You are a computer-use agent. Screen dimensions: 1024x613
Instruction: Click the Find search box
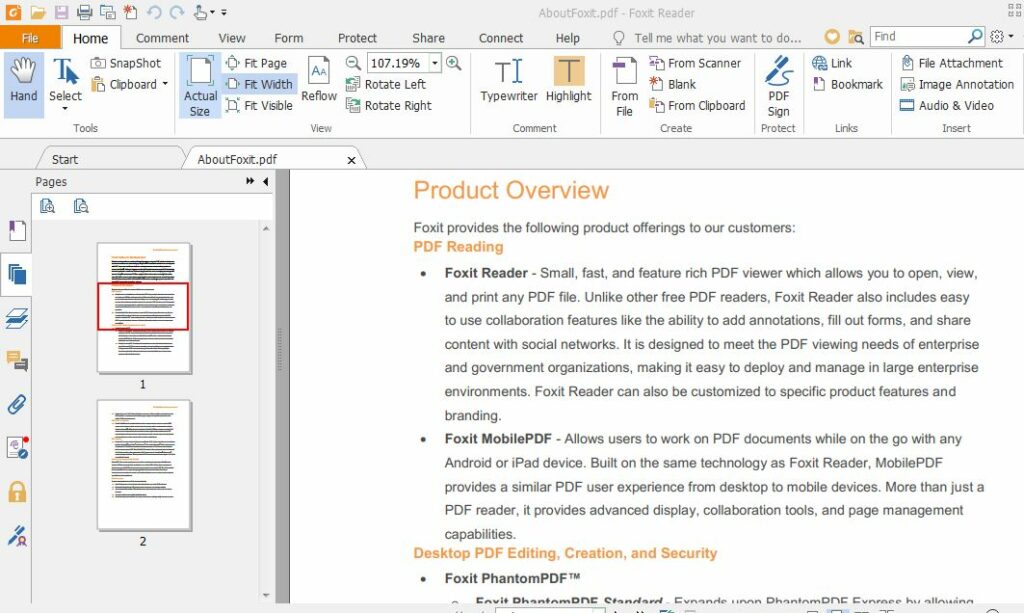coord(918,37)
